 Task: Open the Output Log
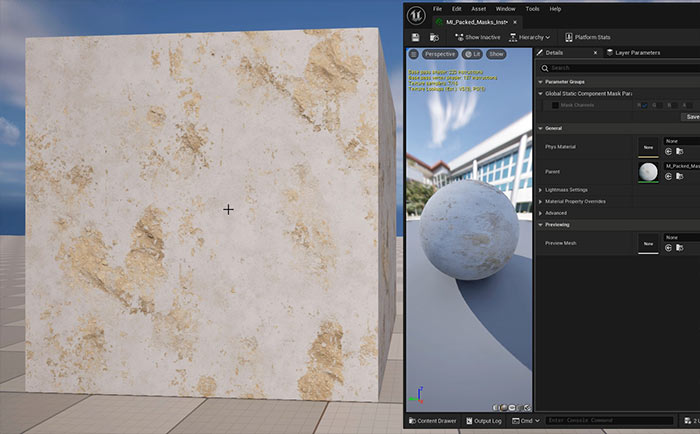pos(487,421)
